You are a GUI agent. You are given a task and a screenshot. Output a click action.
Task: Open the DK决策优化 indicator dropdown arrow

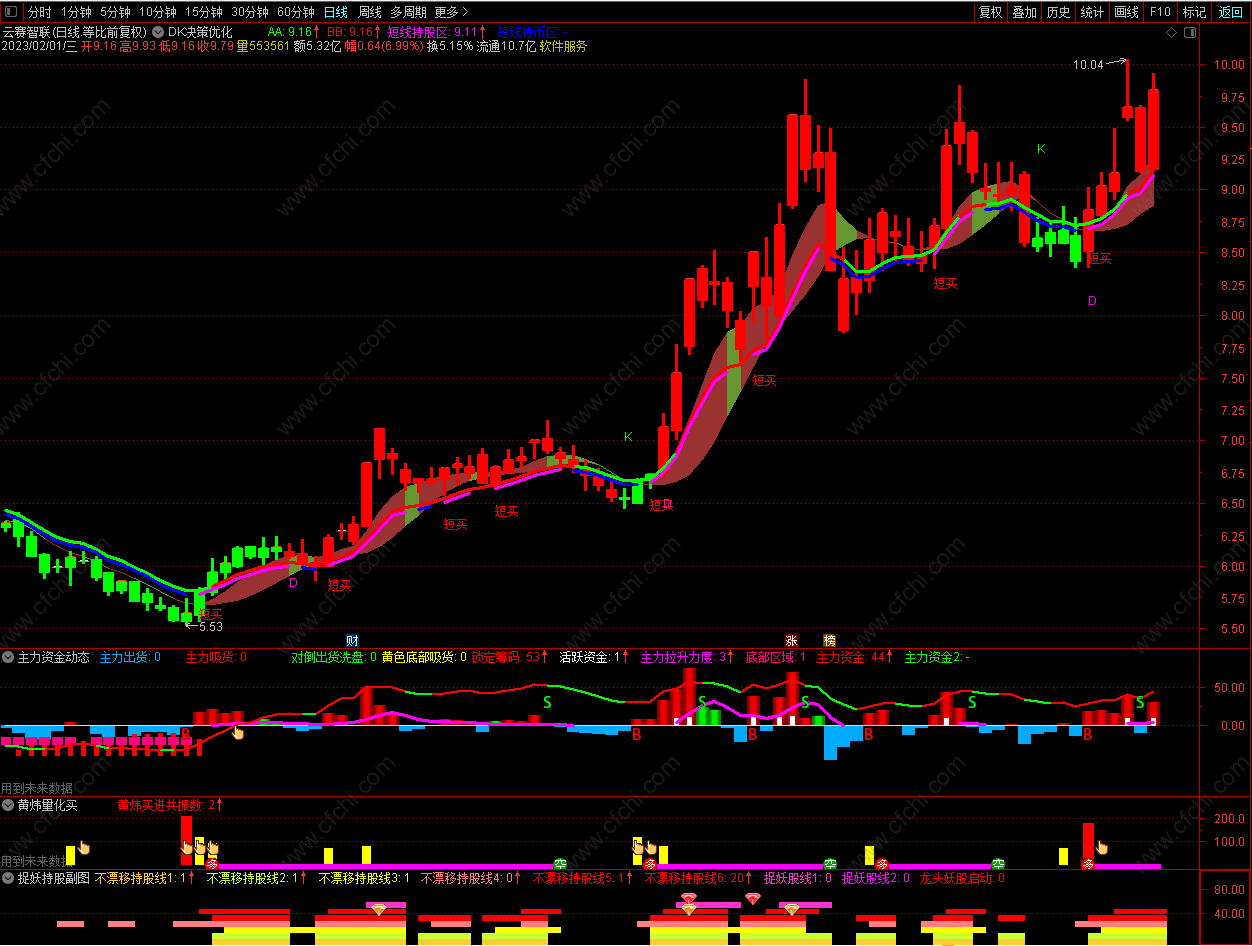tap(158, 32)
